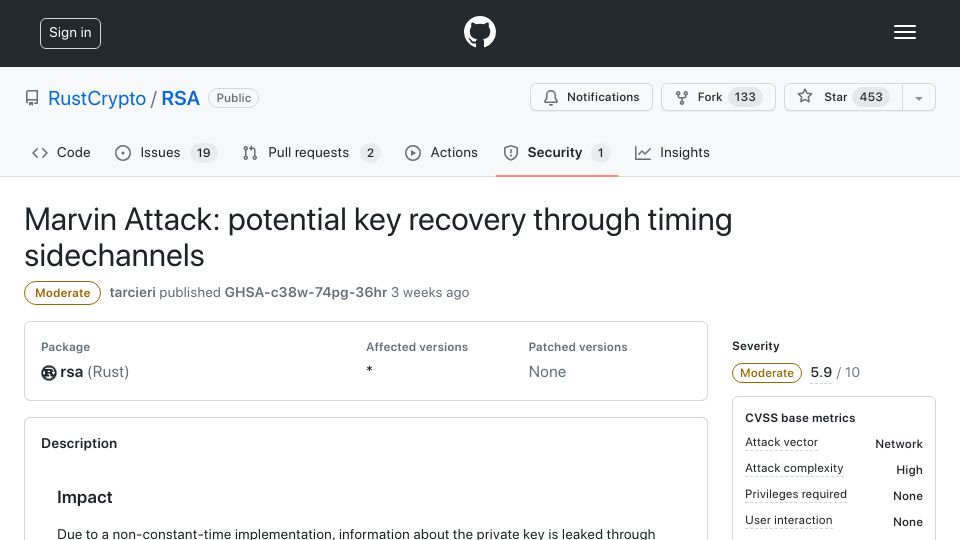The width and height of the screenshot is (960, 540).
Task: Click the Pull requests count 2
Action: [x=370, y=153]
